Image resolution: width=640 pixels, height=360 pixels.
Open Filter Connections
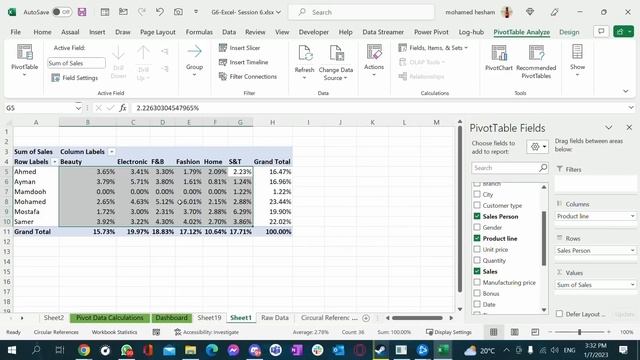(x=248, y=76)
